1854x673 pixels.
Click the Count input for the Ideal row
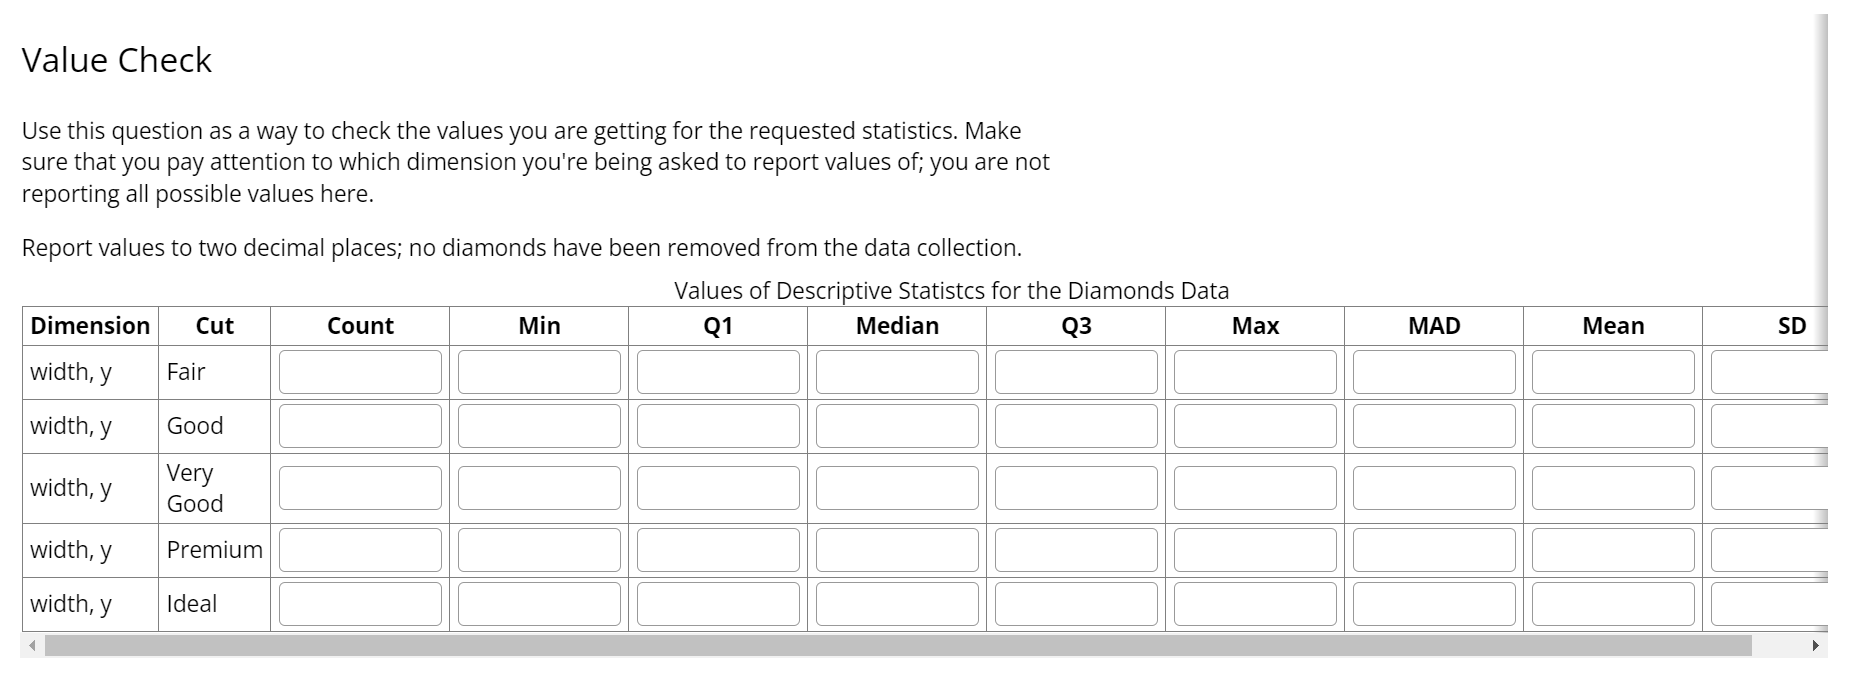tap(360, 604)
